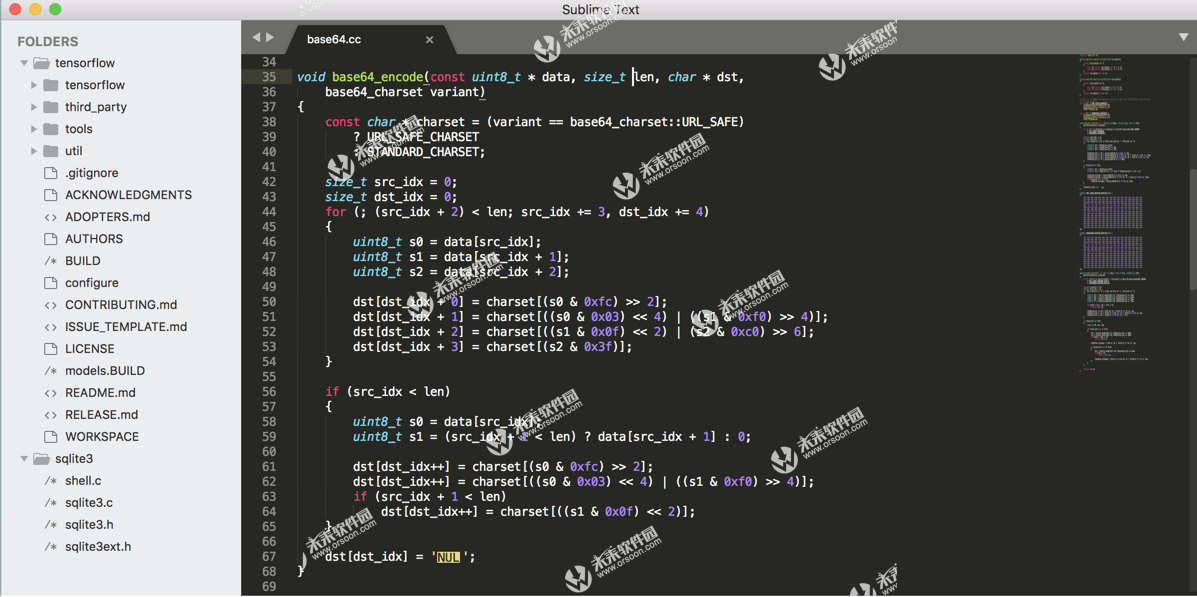The image size is (1197, 597).
Task: Open shell.c in sqlite3 folder
Action: (x=83, y=481)
